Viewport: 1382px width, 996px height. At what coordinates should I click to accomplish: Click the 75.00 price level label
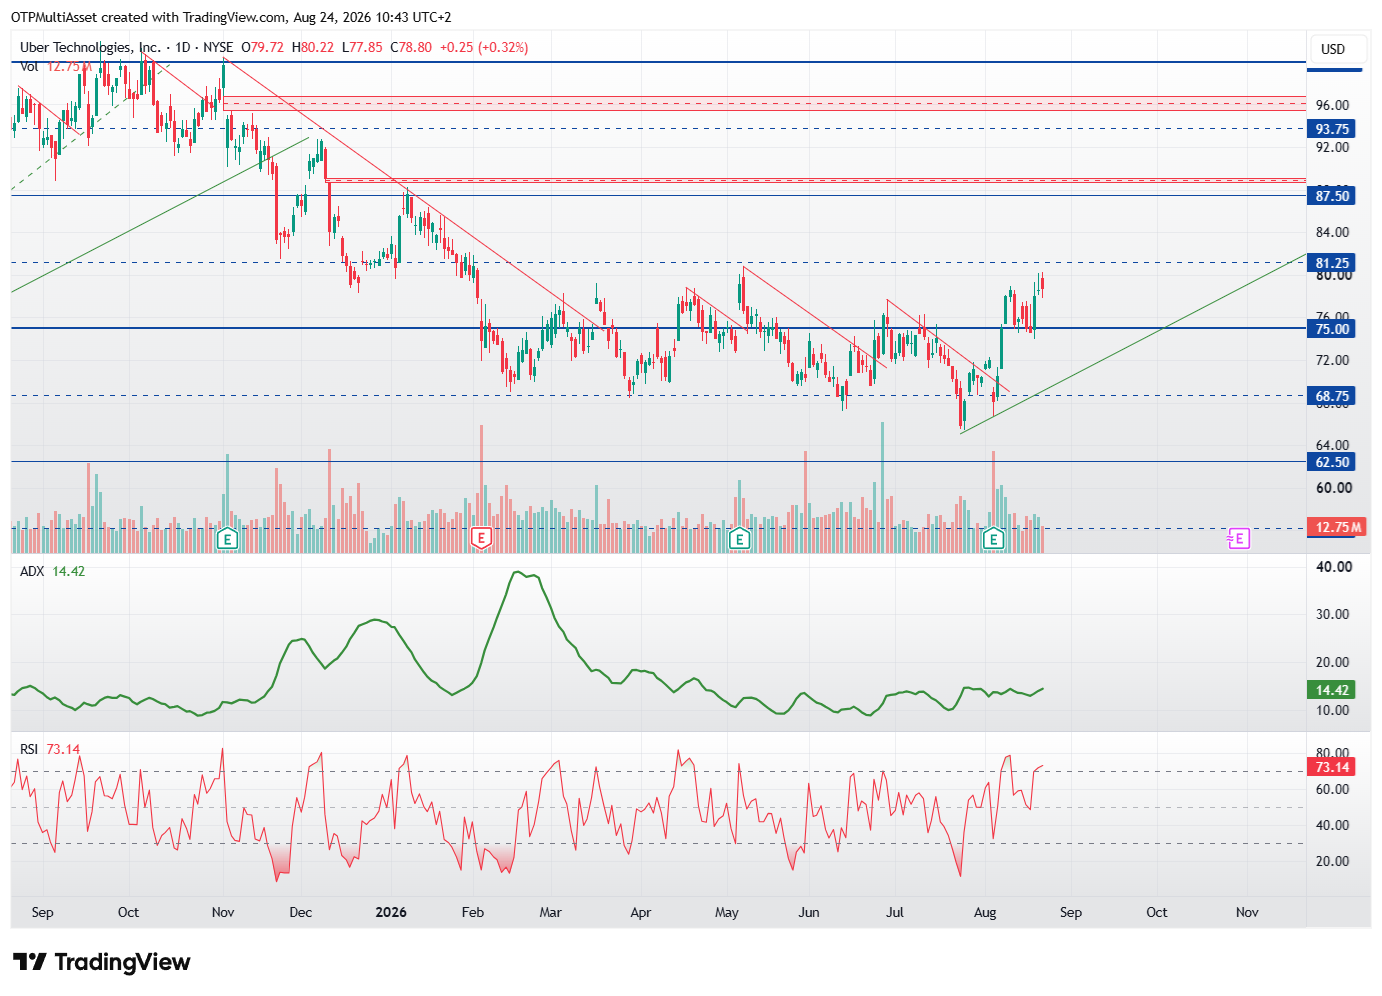click(x=1332, y=329)
